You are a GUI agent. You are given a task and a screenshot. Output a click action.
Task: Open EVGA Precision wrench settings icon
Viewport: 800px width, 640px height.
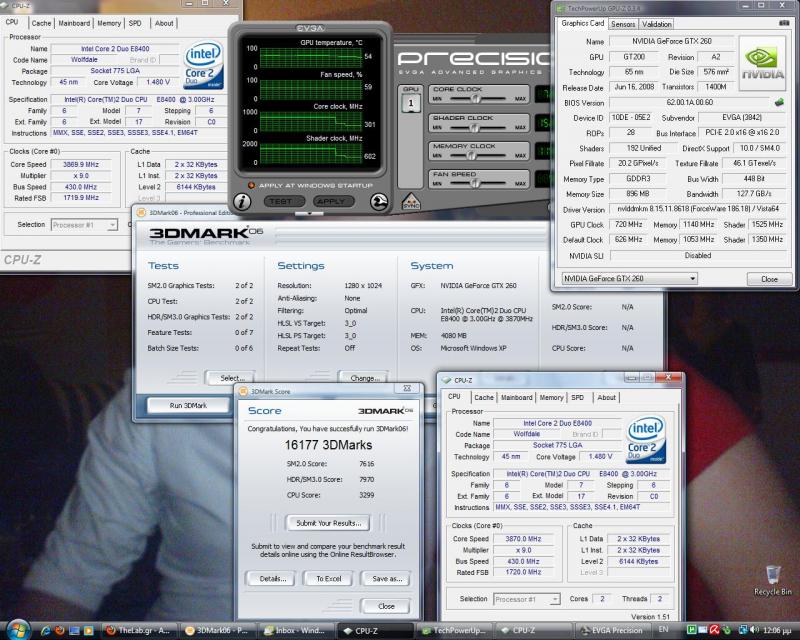pos(379,202)
